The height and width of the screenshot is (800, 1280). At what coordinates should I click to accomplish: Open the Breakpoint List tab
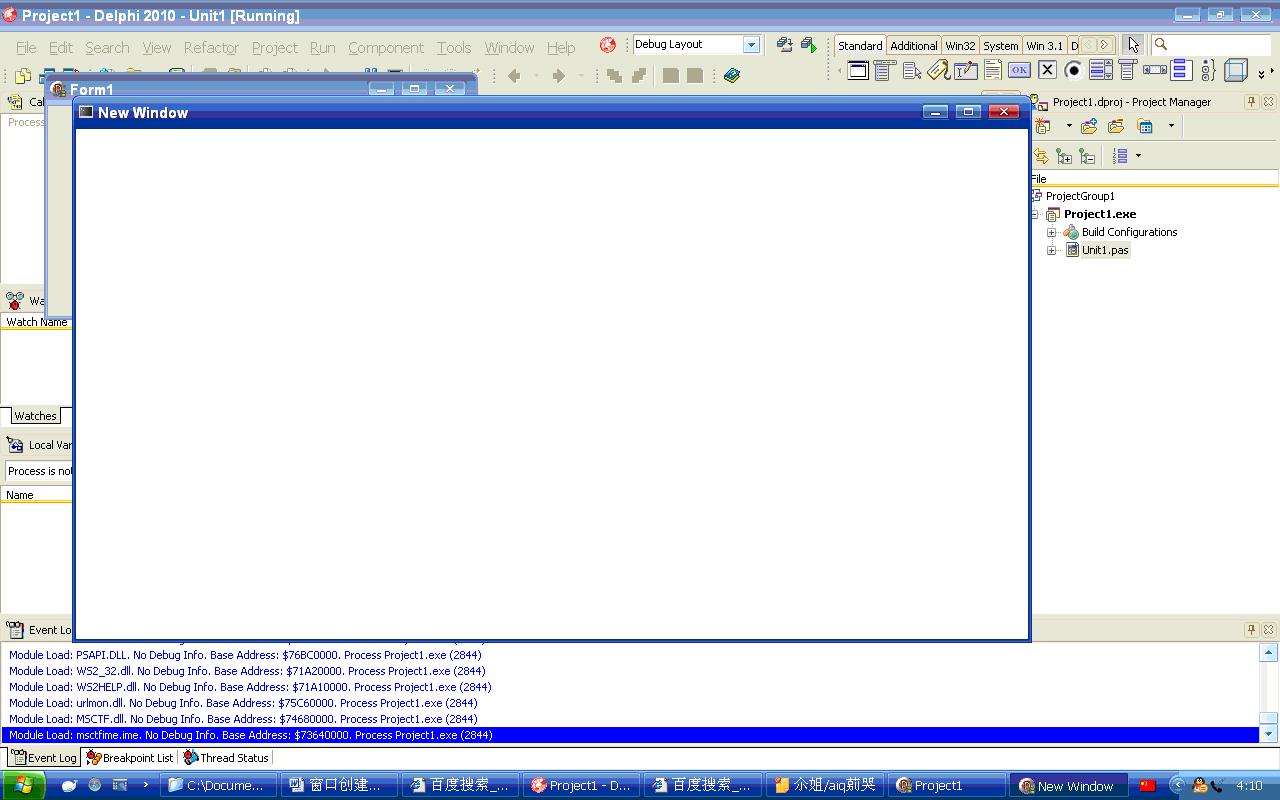[130, 758]
